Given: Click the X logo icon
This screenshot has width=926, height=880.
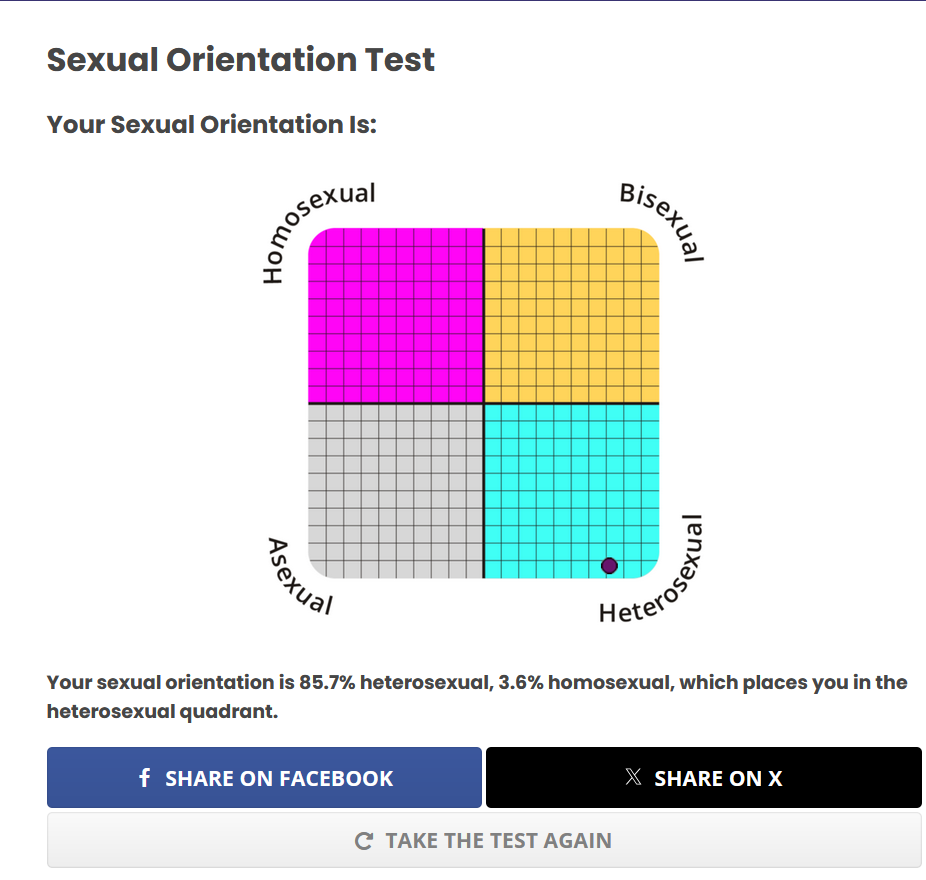Looking at the screenshot, I should [633, 777].
